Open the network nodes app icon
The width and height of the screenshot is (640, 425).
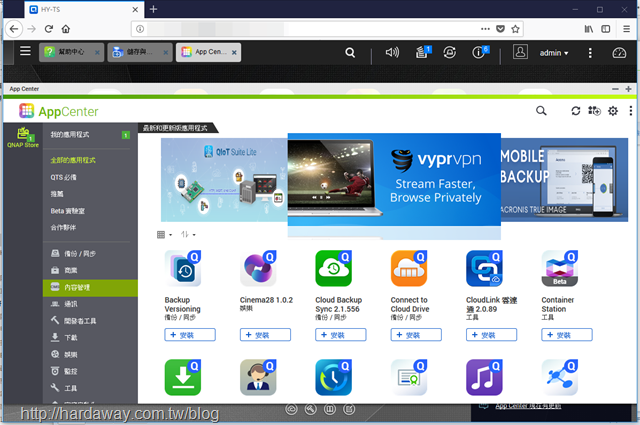560,378
